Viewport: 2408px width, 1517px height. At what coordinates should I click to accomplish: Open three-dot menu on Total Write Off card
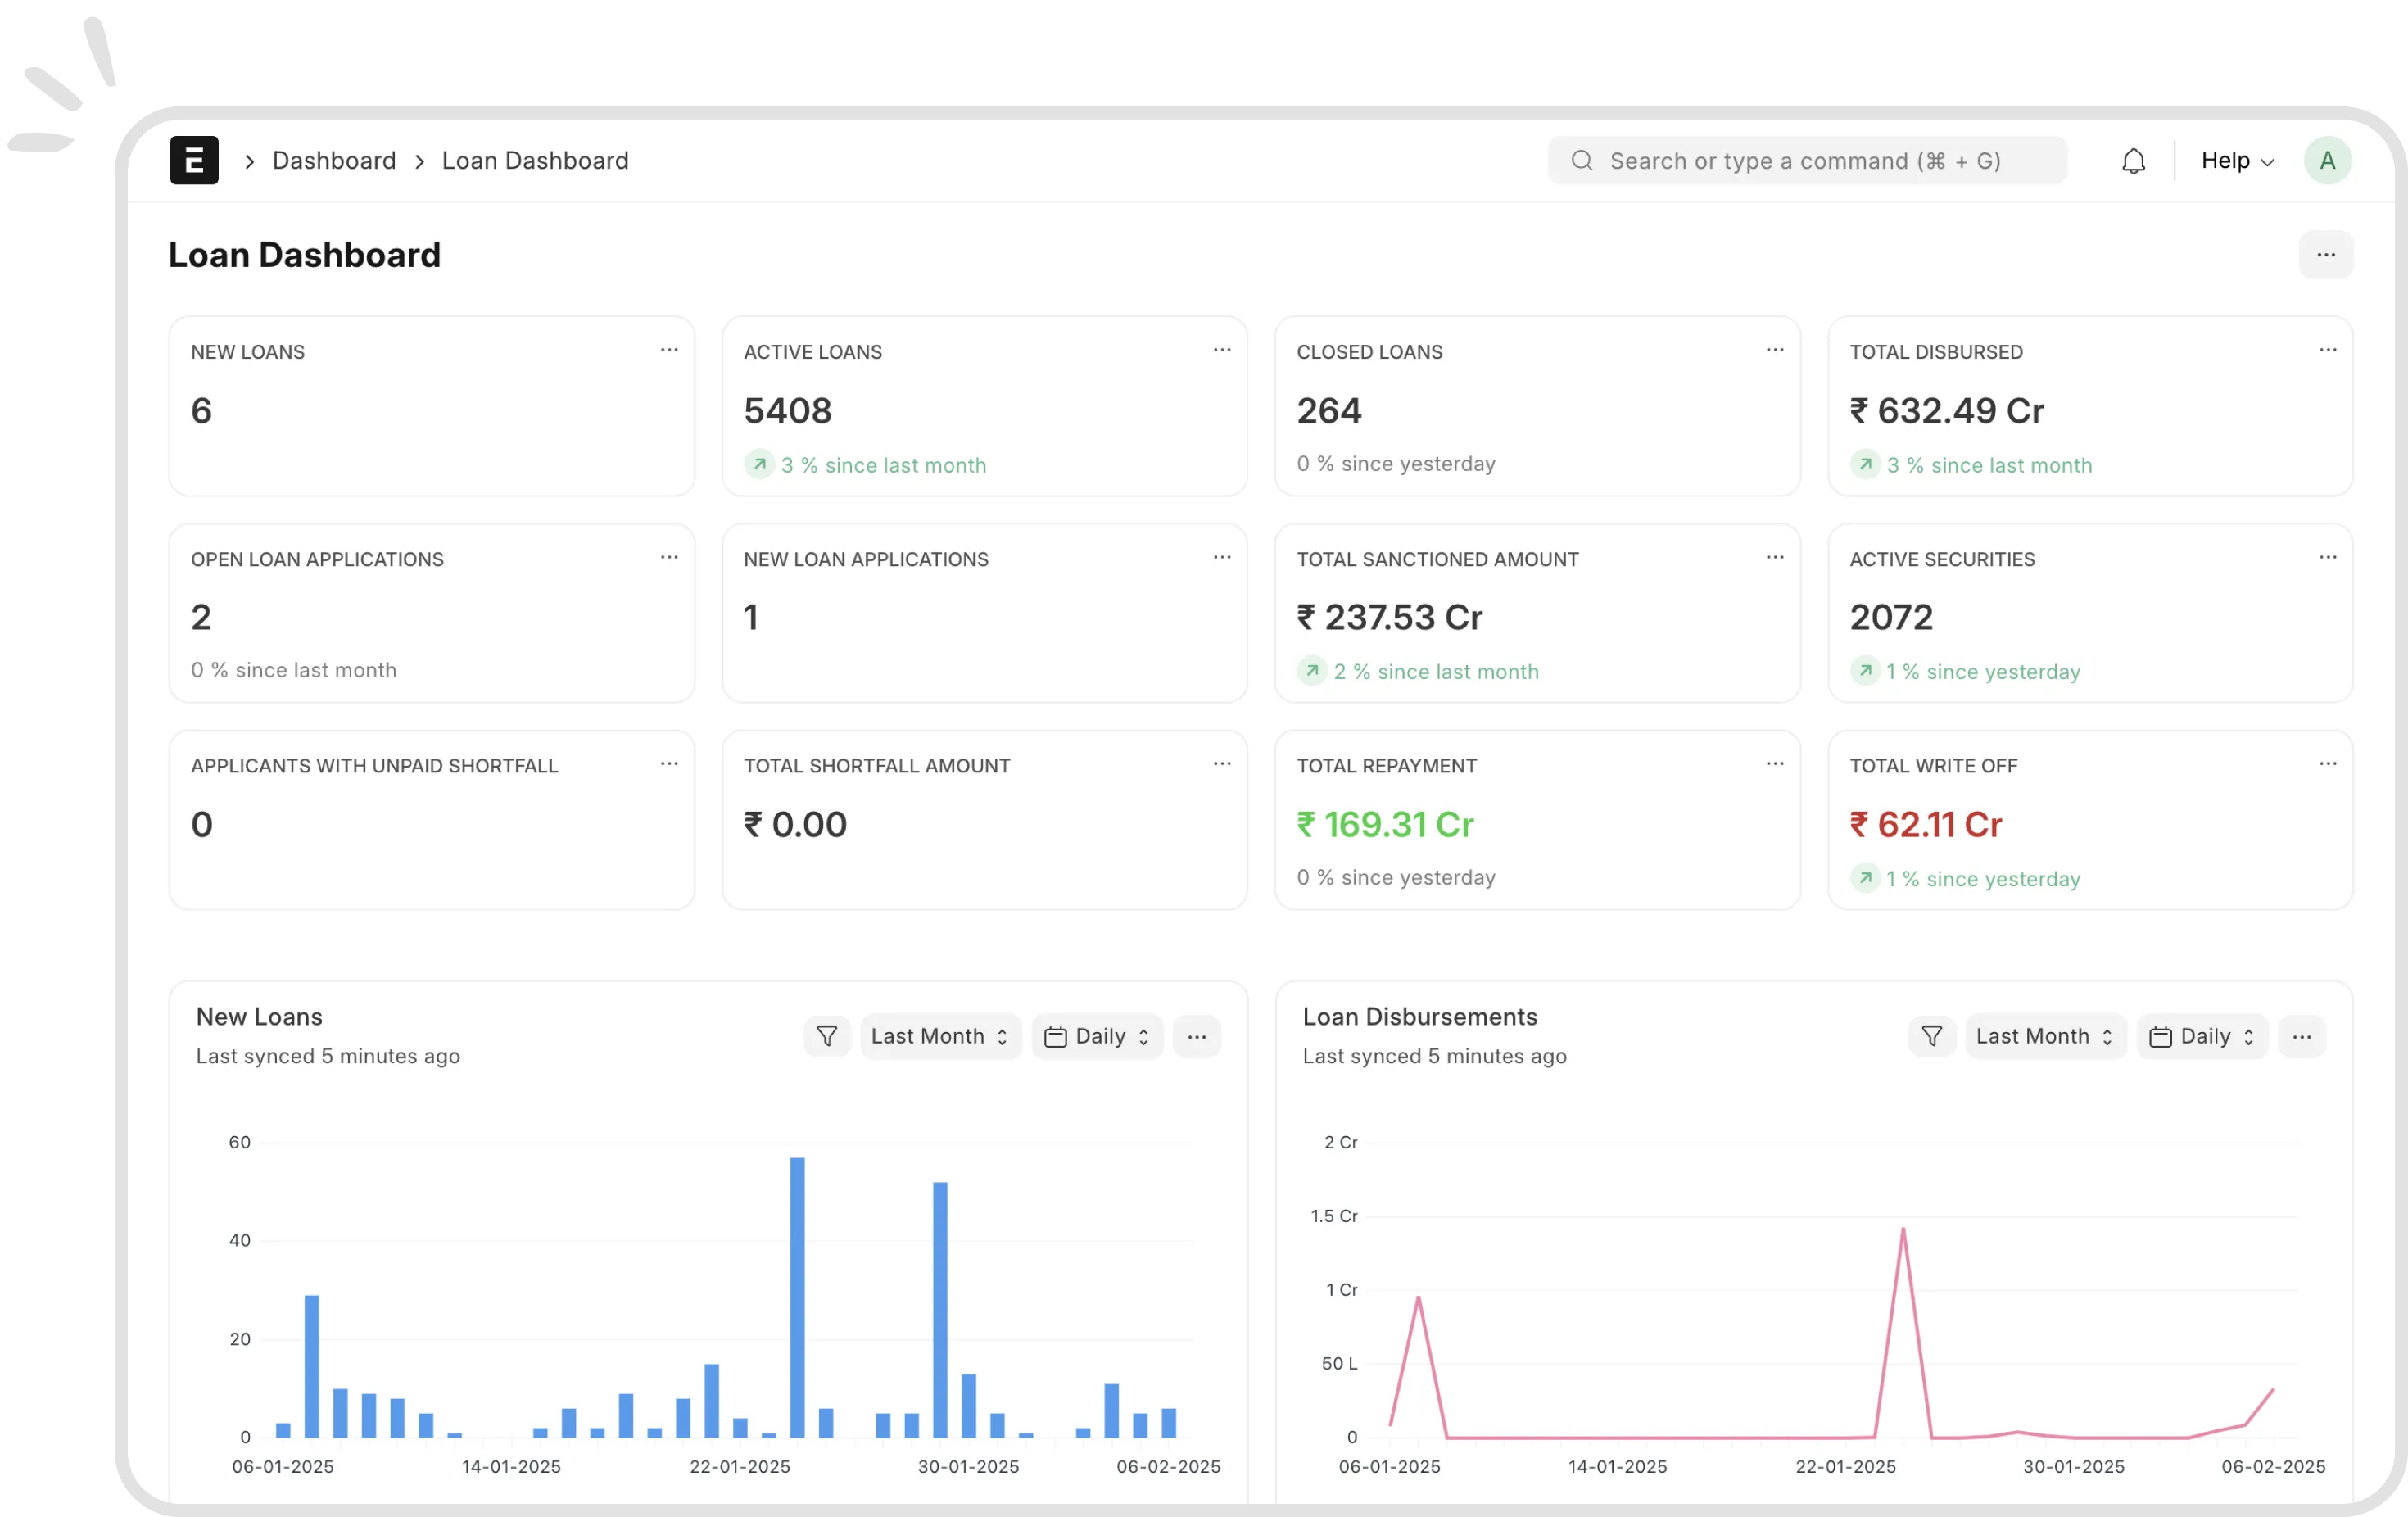click(2327, 764)
